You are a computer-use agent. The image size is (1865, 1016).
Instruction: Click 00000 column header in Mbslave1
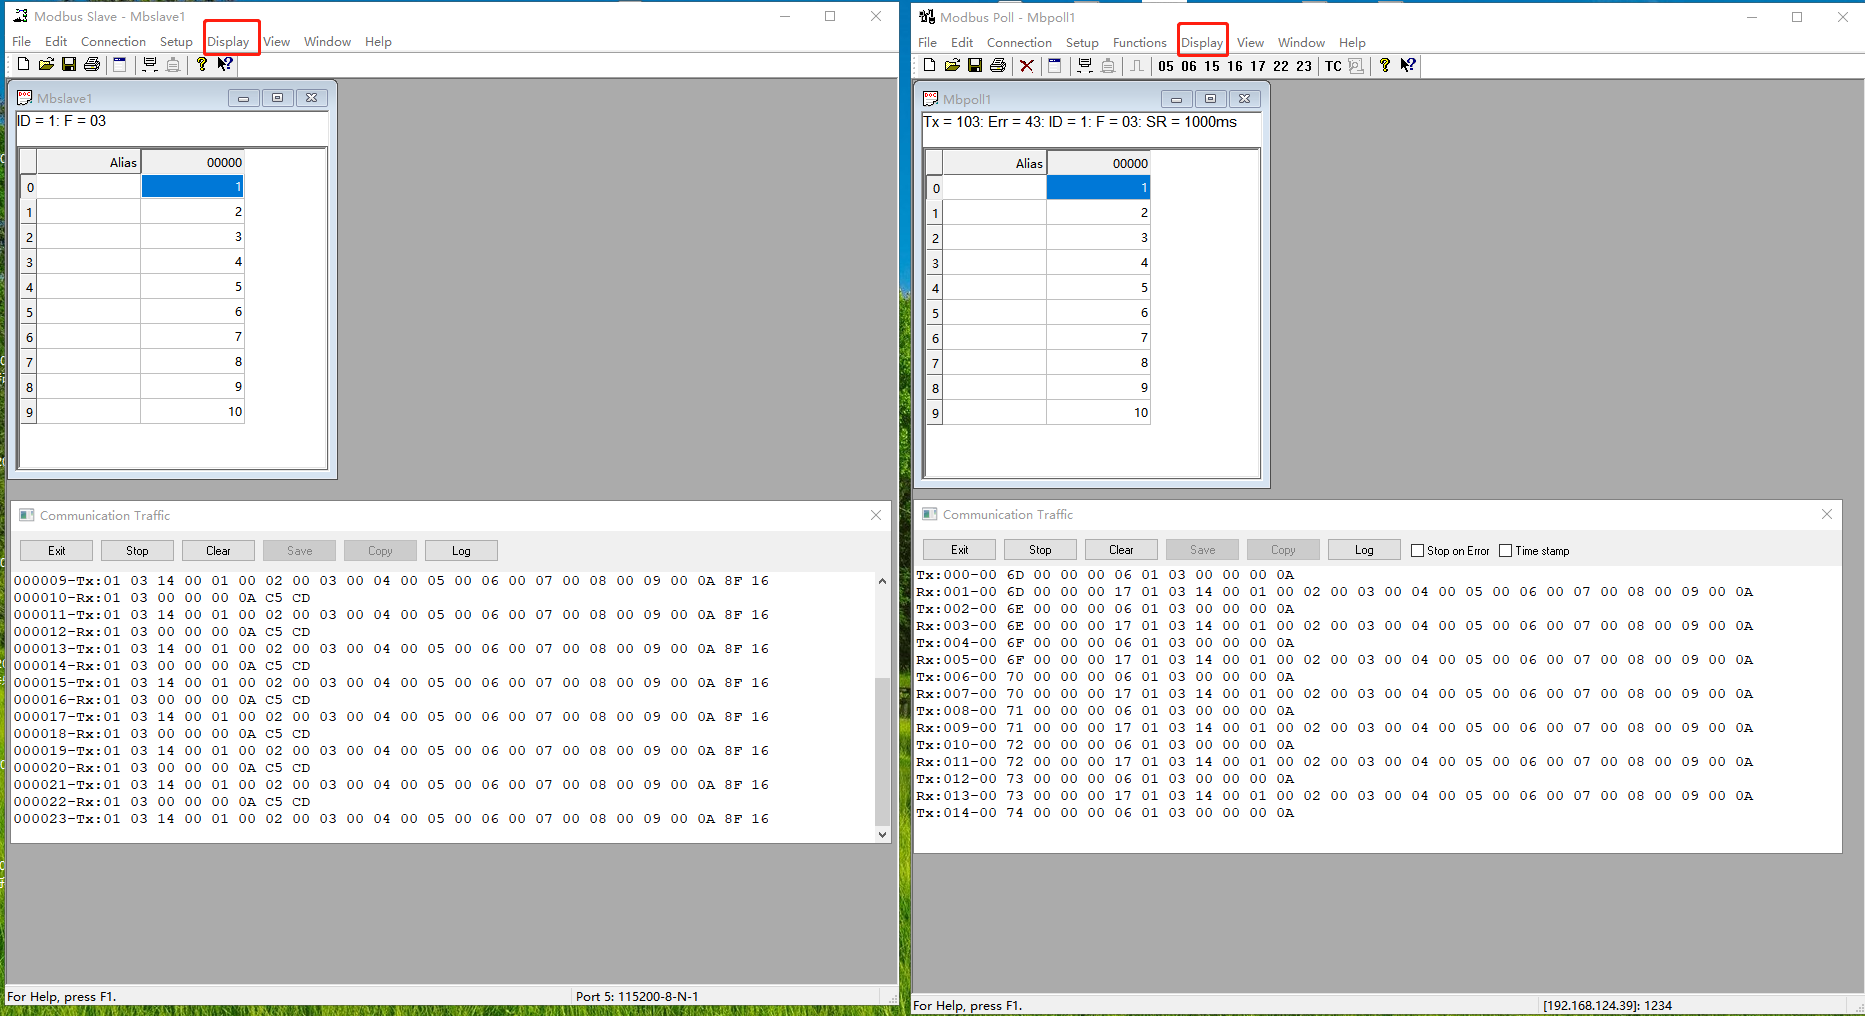point(192,162)
